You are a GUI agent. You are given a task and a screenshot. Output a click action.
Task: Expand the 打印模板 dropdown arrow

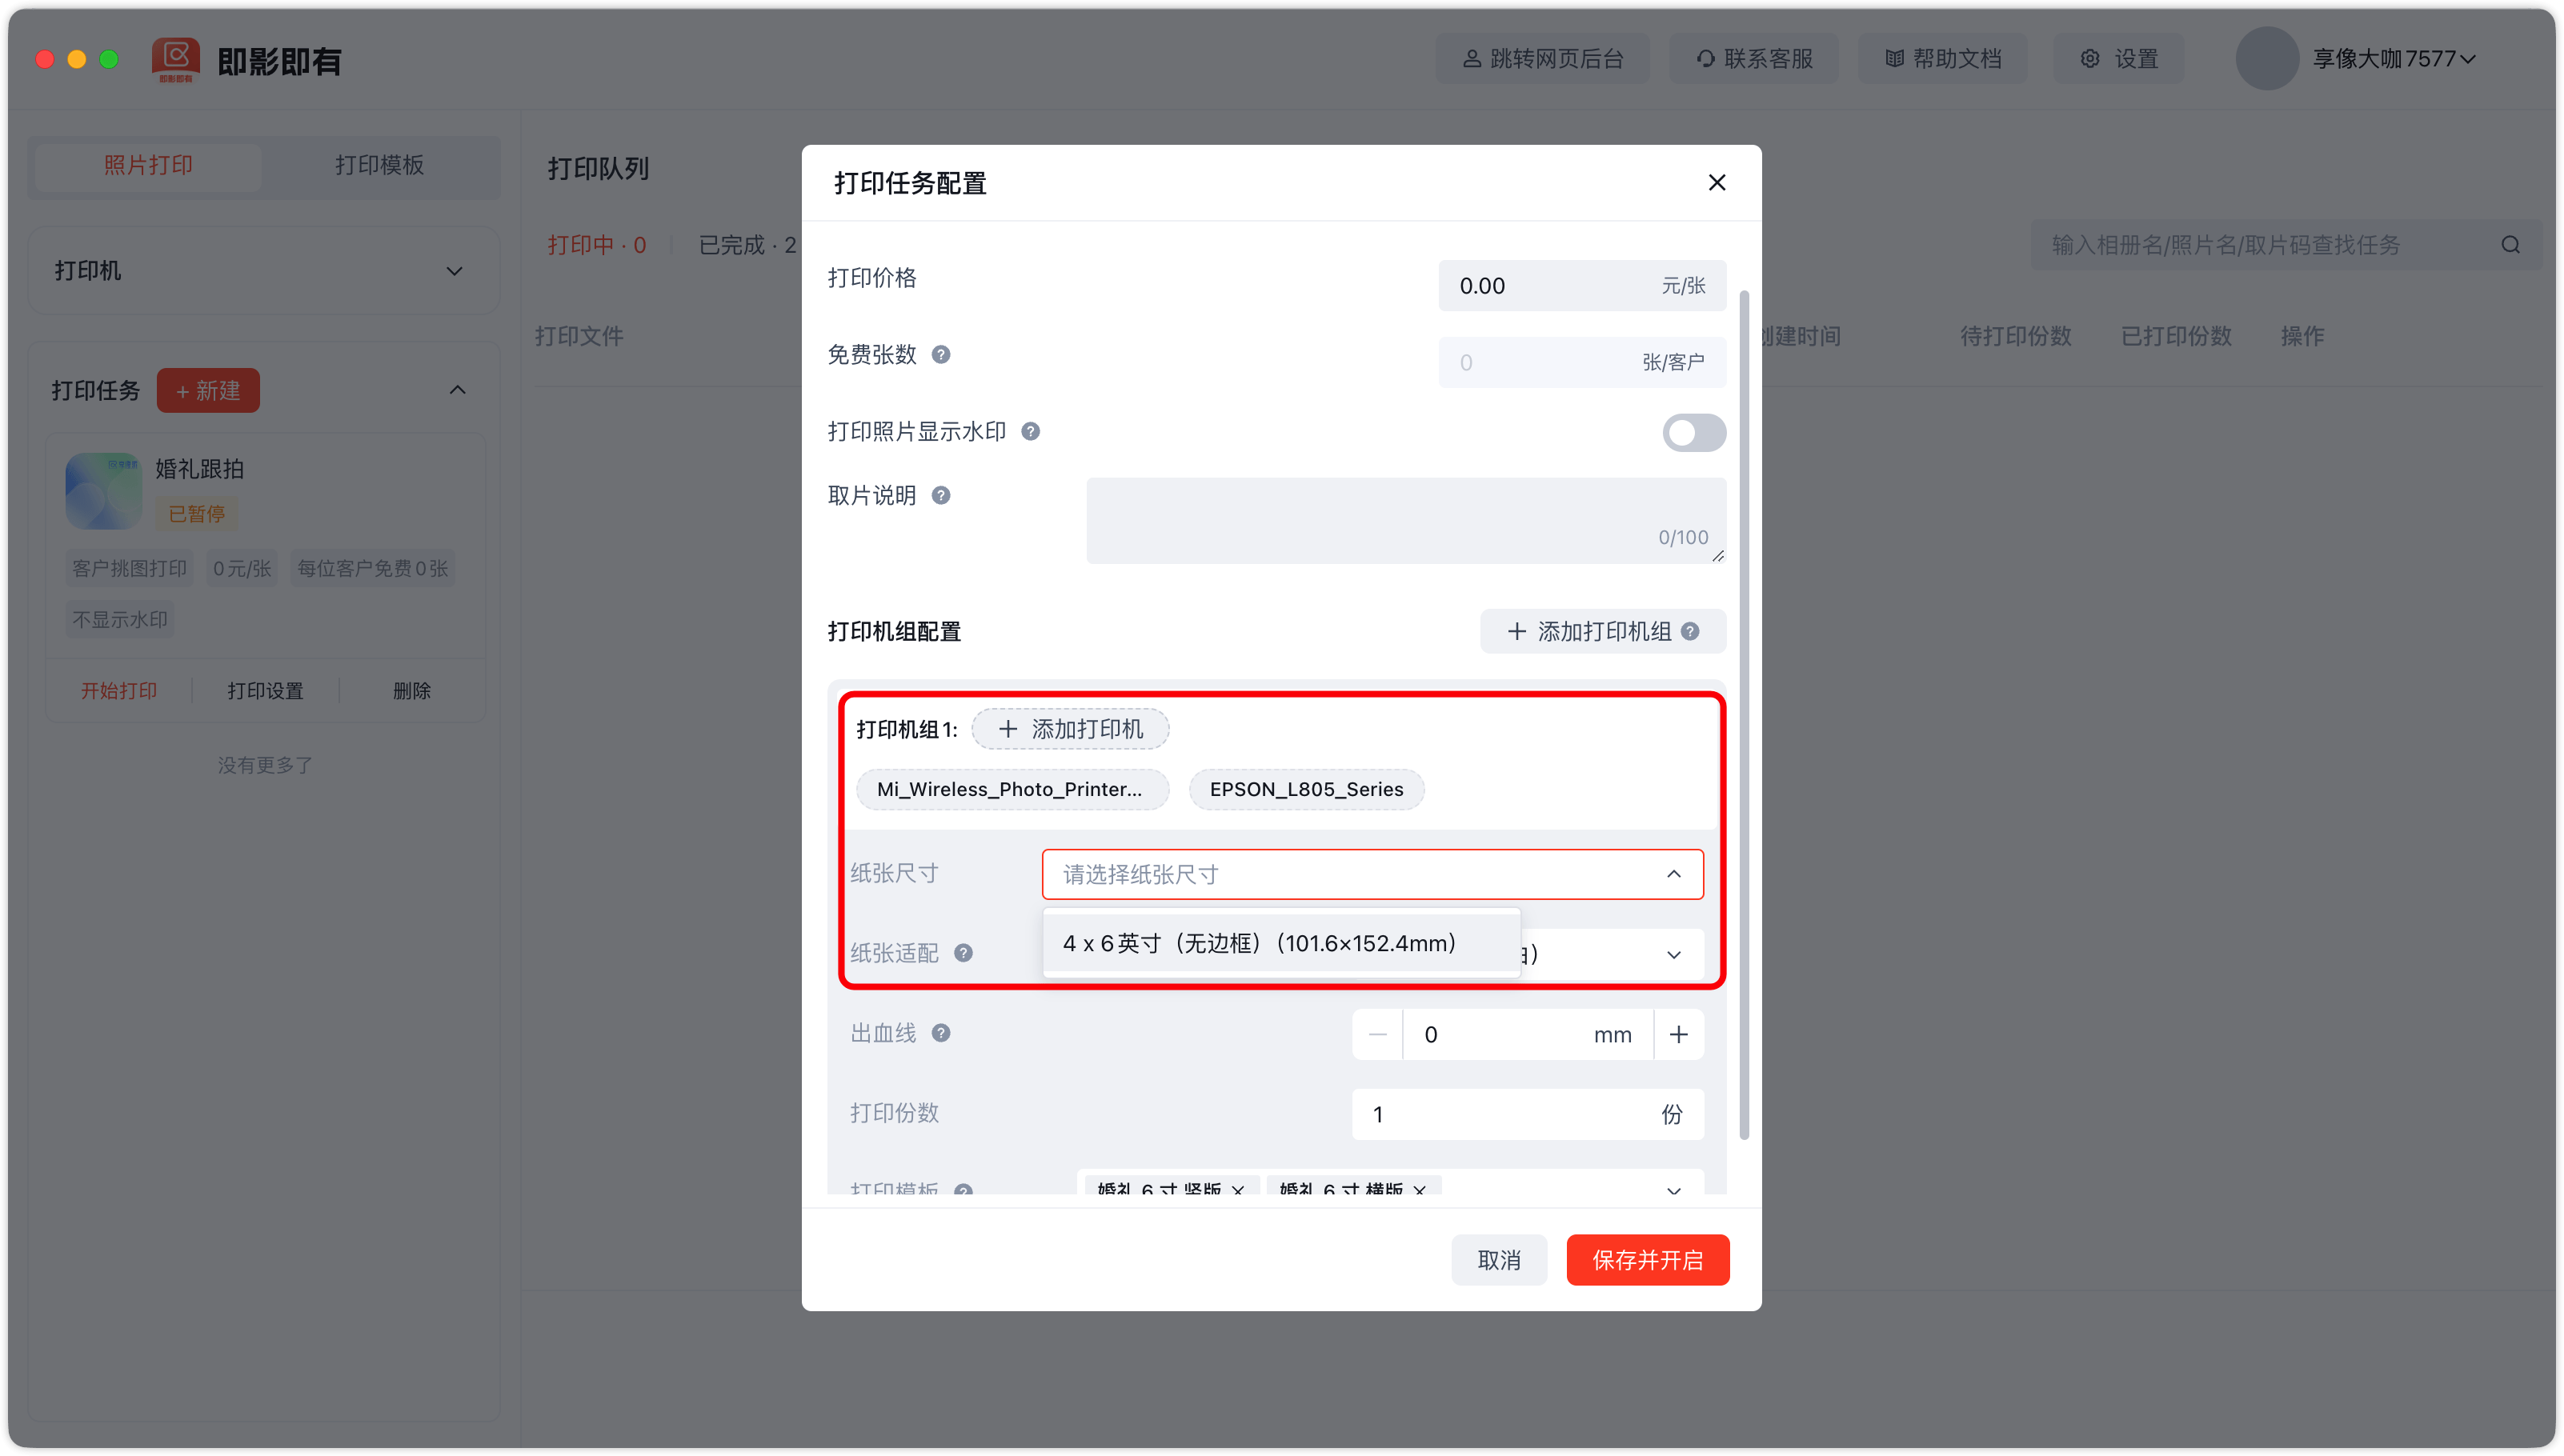1673,1190
